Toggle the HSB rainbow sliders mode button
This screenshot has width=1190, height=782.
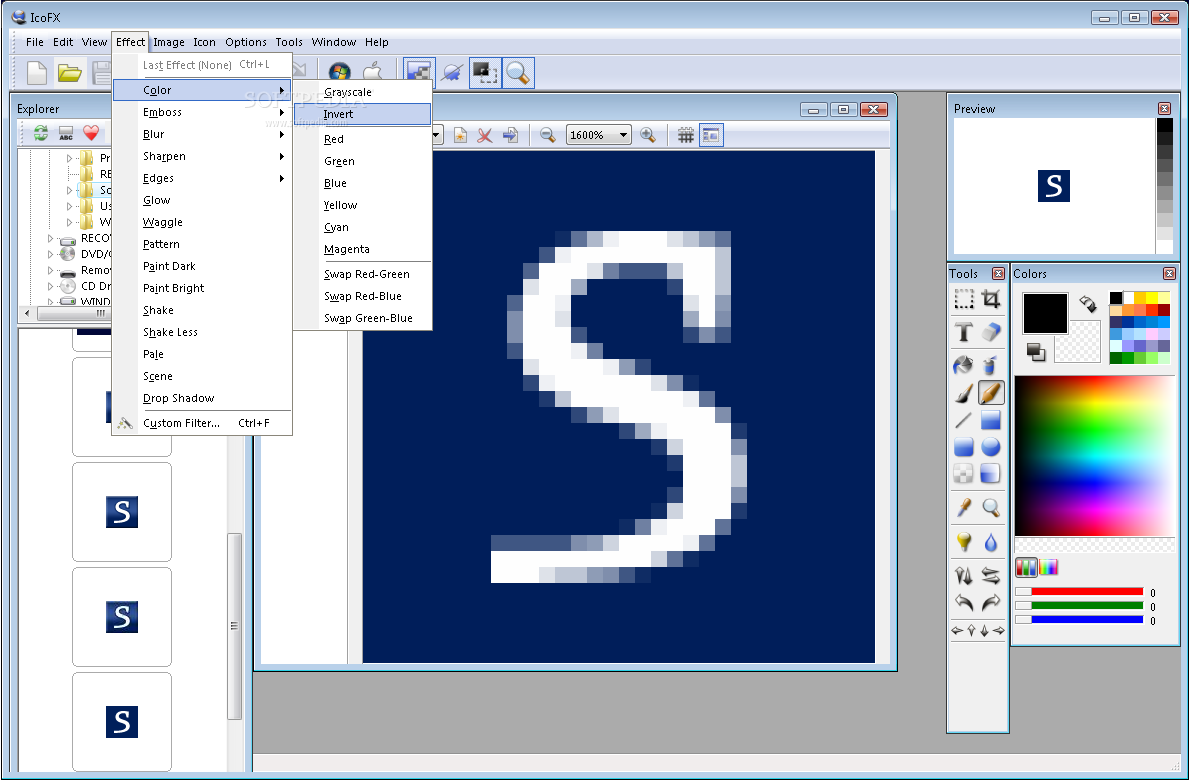coord(1048,567)
